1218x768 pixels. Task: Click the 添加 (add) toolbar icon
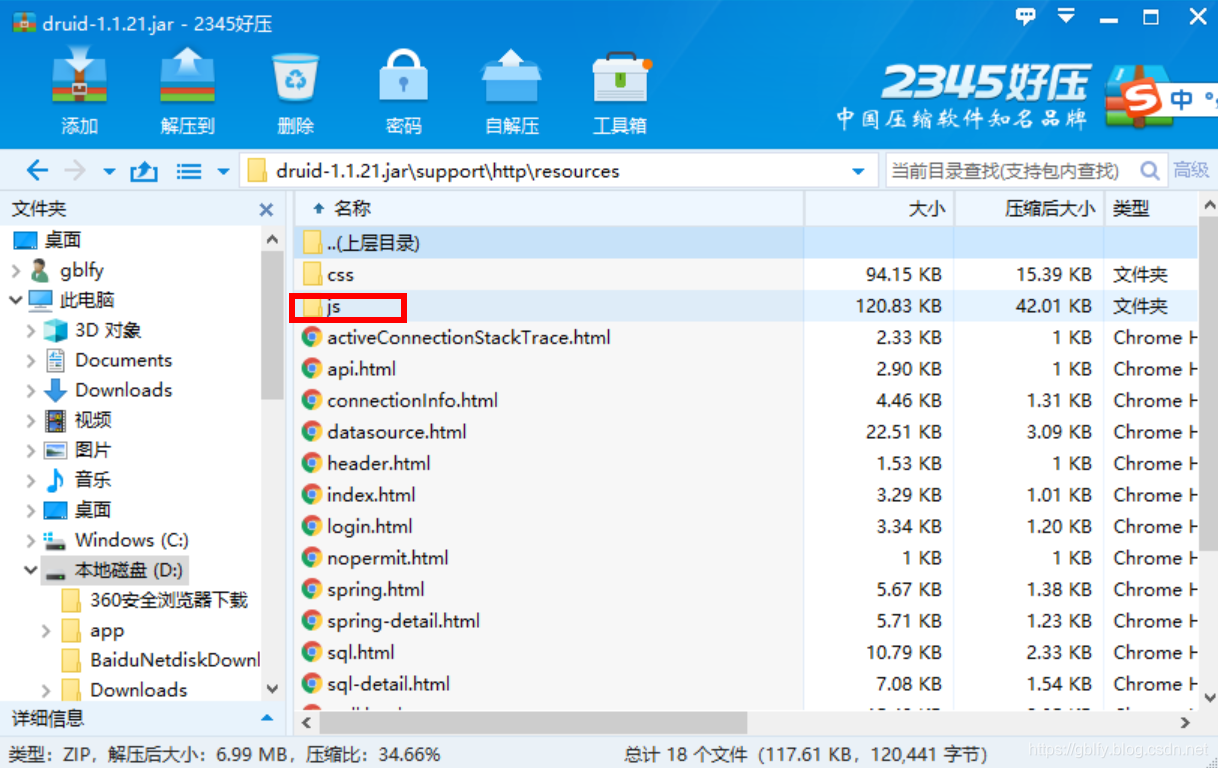[79, 77]
